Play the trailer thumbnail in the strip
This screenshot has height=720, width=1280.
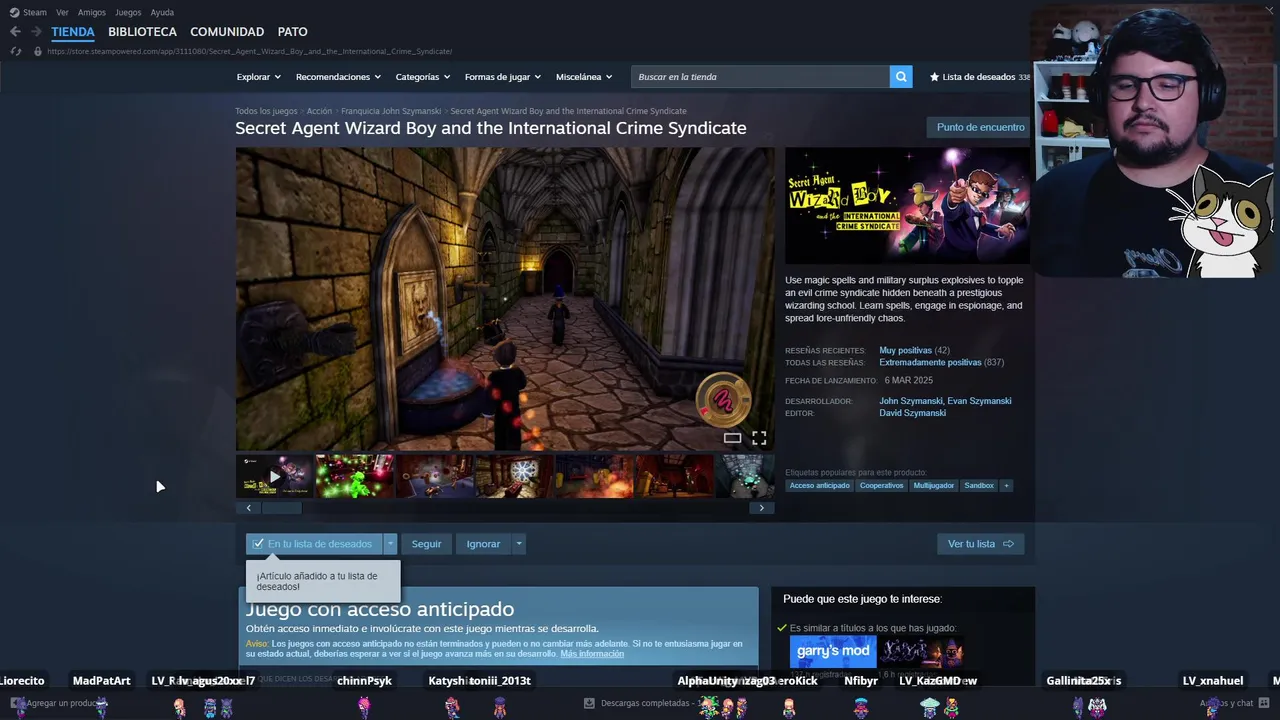[x=274, y=476]
